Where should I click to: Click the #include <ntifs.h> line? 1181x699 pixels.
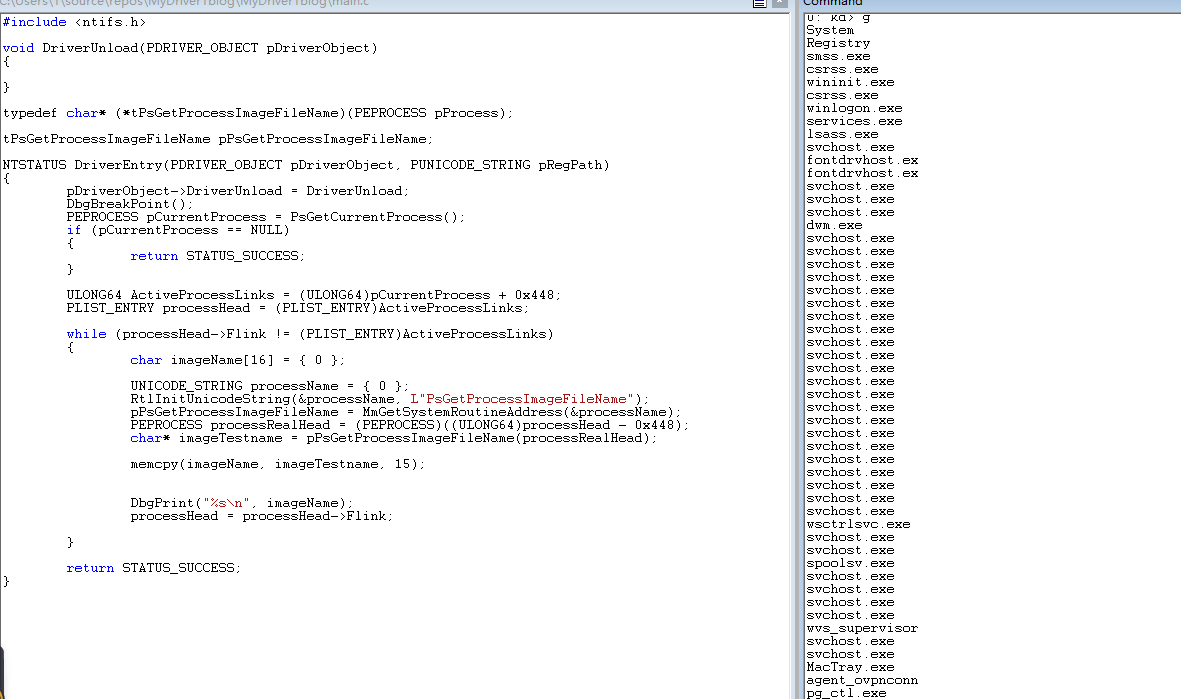point(73,22)
